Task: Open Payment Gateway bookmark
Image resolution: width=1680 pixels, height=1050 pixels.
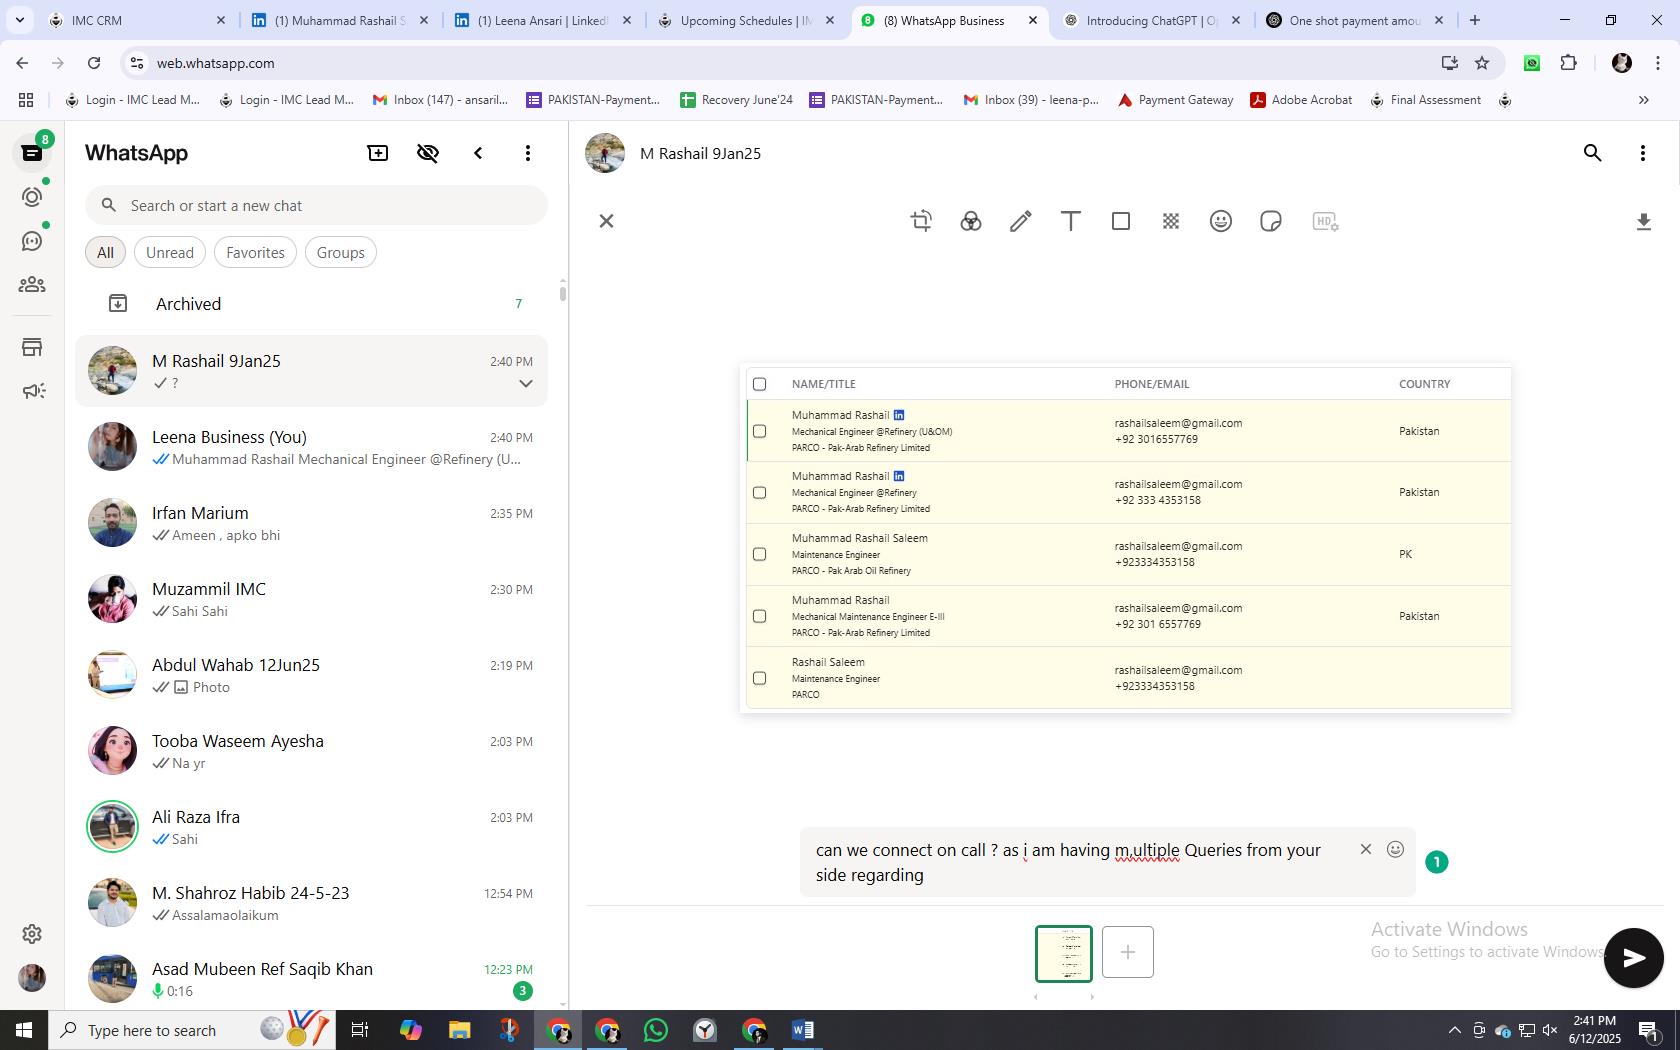Action: tap(1175, 100)
